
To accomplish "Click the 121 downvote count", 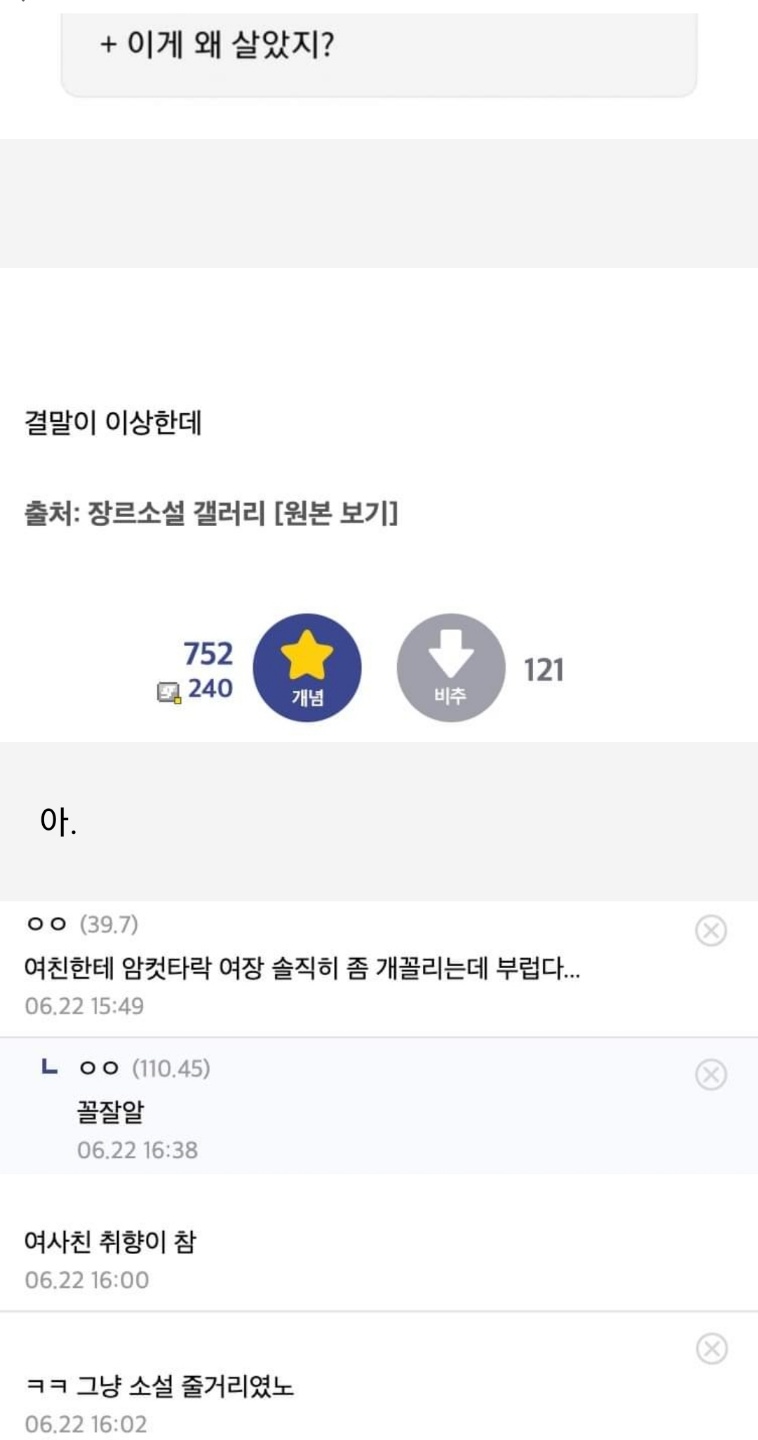I will 544,670.
